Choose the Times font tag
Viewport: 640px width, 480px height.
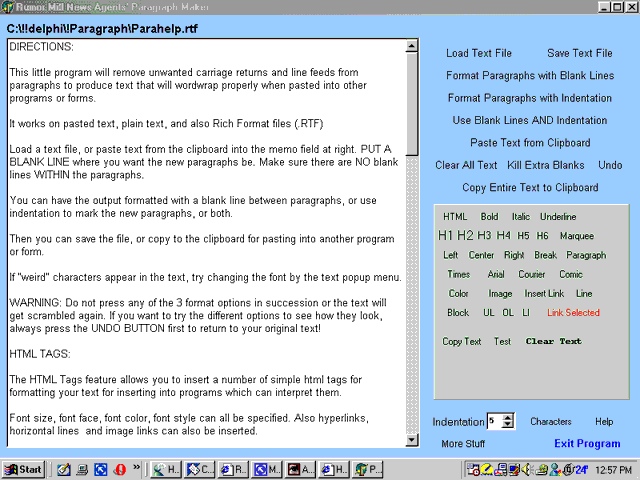pos(459,274)
